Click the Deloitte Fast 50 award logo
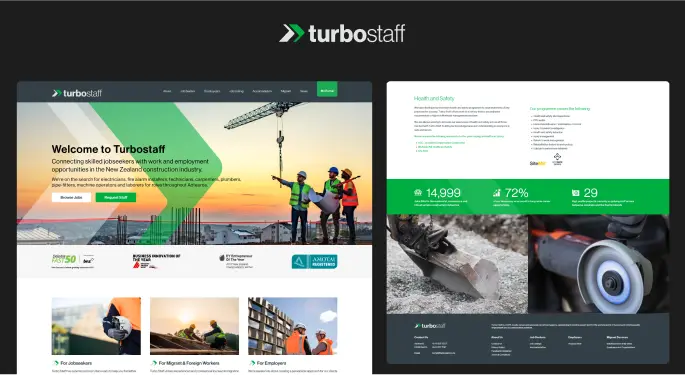The image size is (685, 375). [x=73, y=260]
